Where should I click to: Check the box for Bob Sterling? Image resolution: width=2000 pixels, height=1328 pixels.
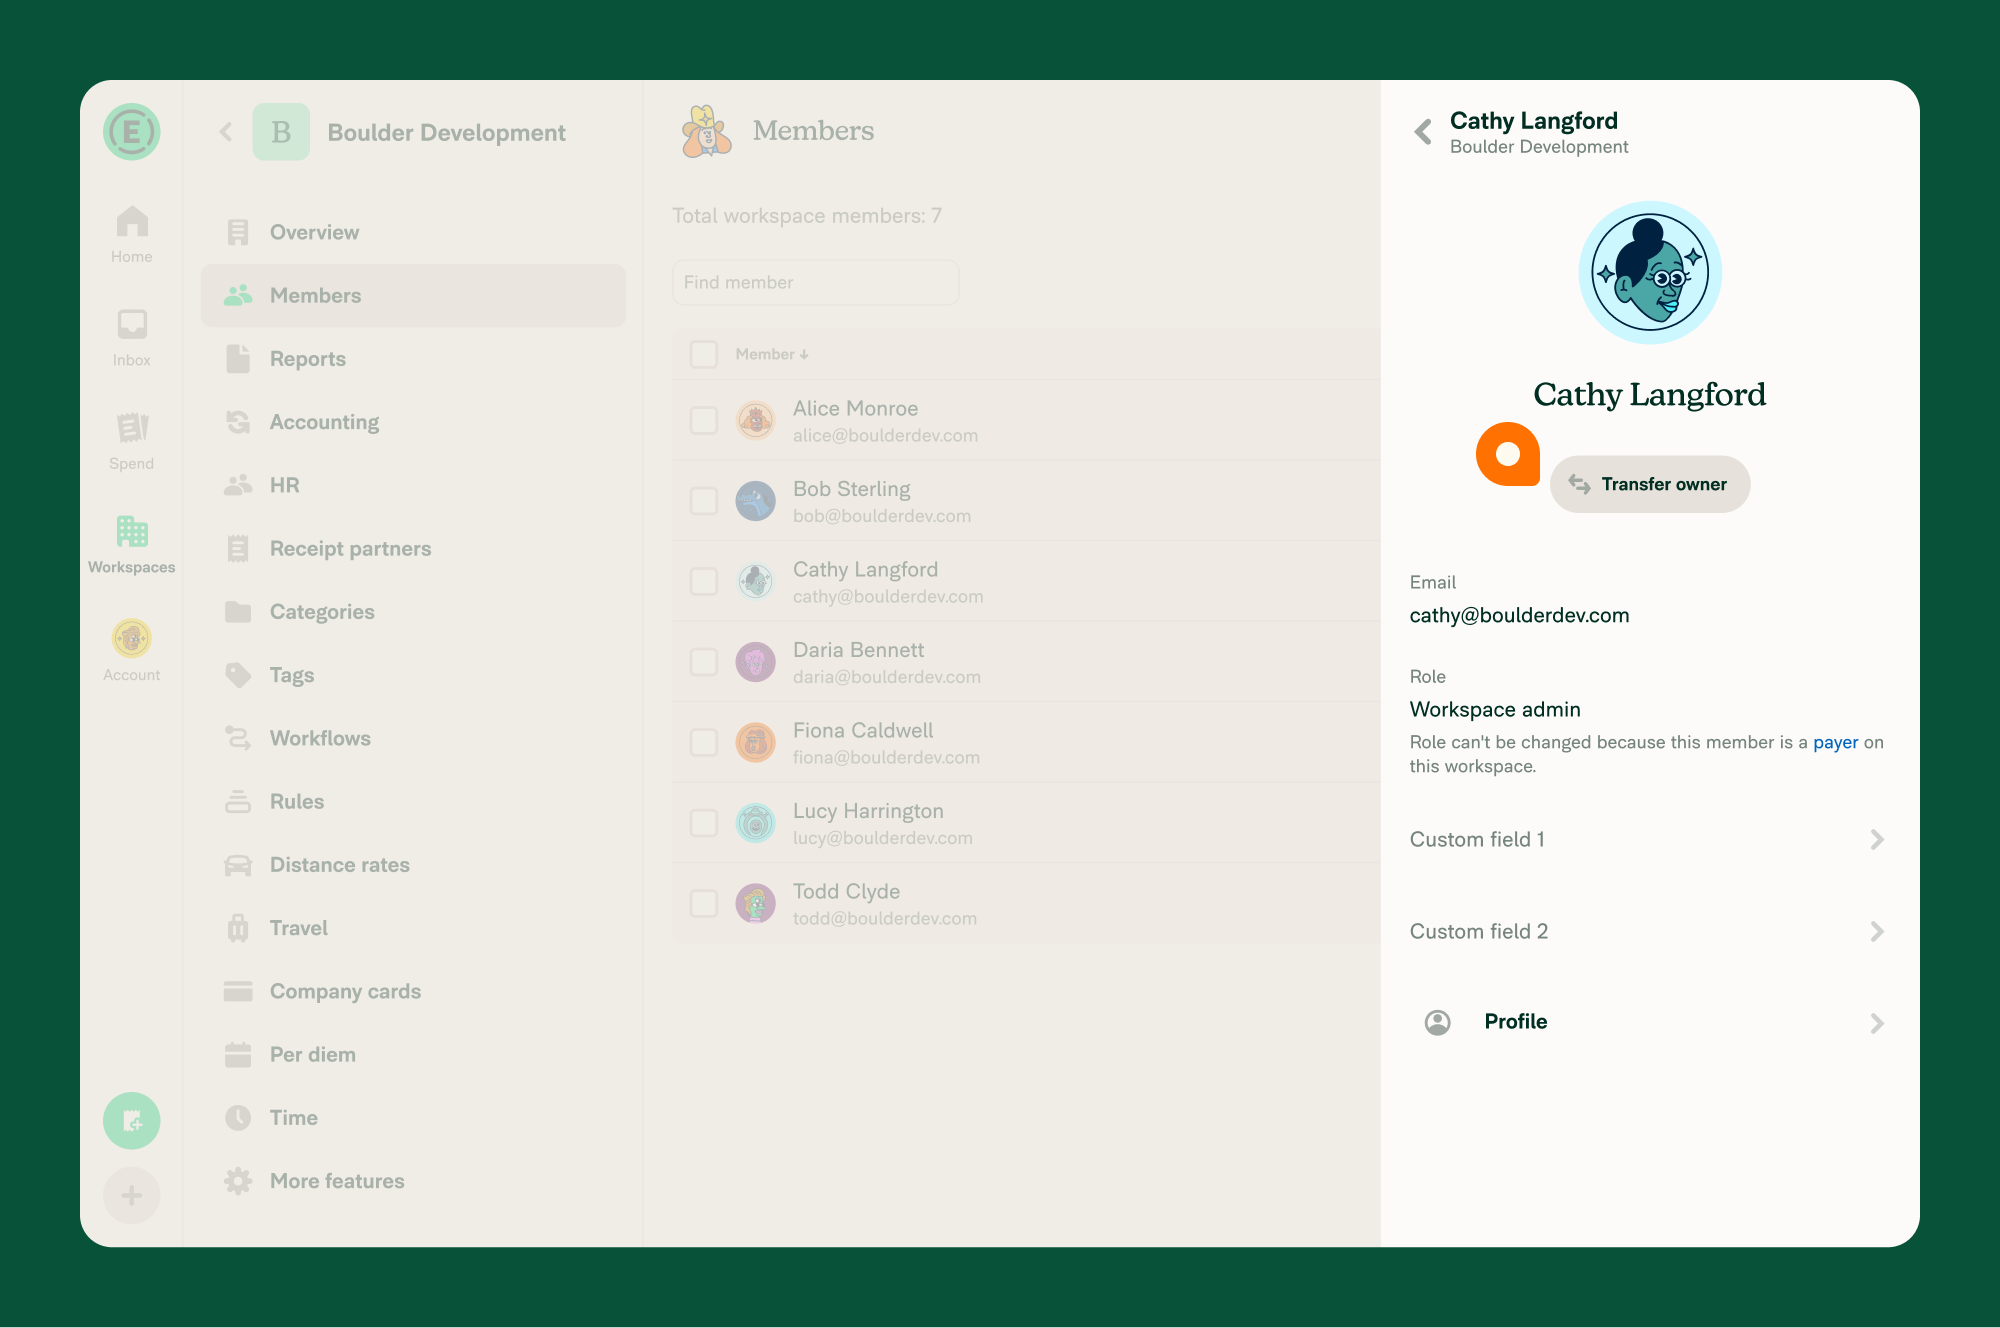point(704,501)
